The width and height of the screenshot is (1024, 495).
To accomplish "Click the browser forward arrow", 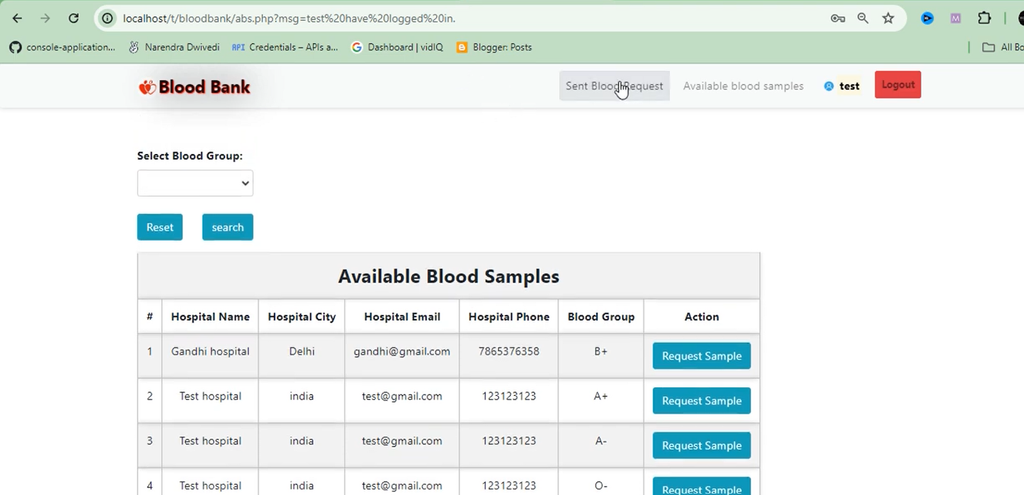I will tap(45, 18).
